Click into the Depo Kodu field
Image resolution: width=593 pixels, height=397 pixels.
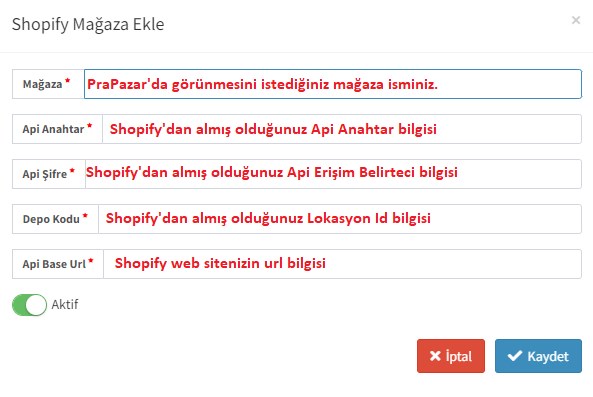tap(340, 219)
